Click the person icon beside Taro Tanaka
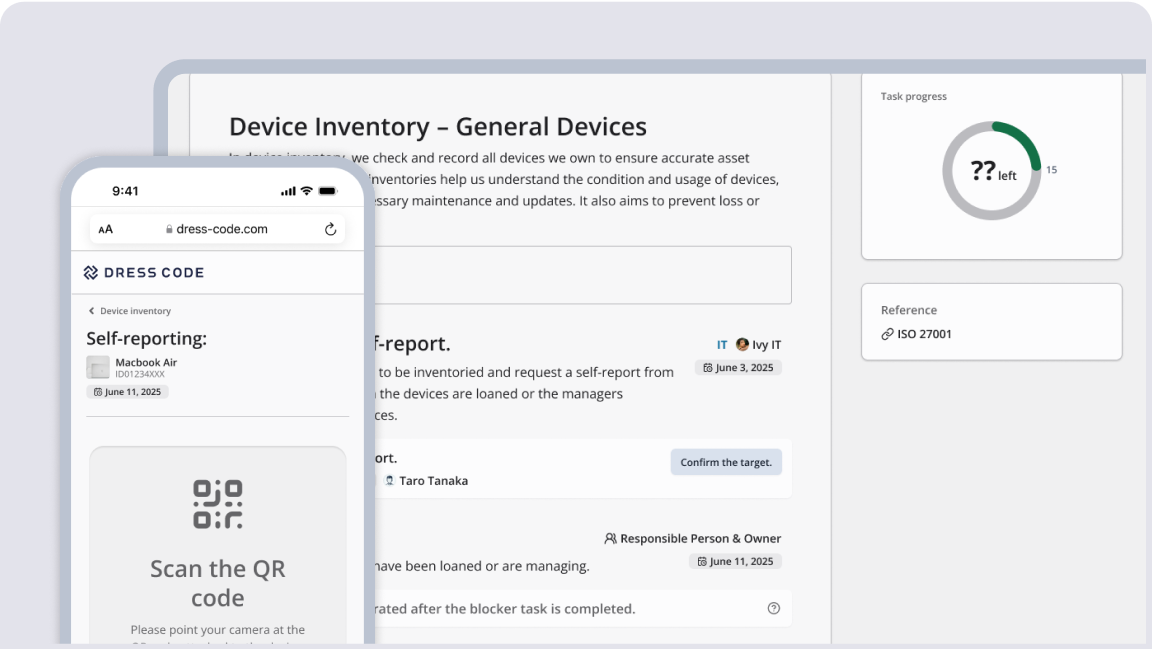 pyautogui.click(x=390, y=480)
